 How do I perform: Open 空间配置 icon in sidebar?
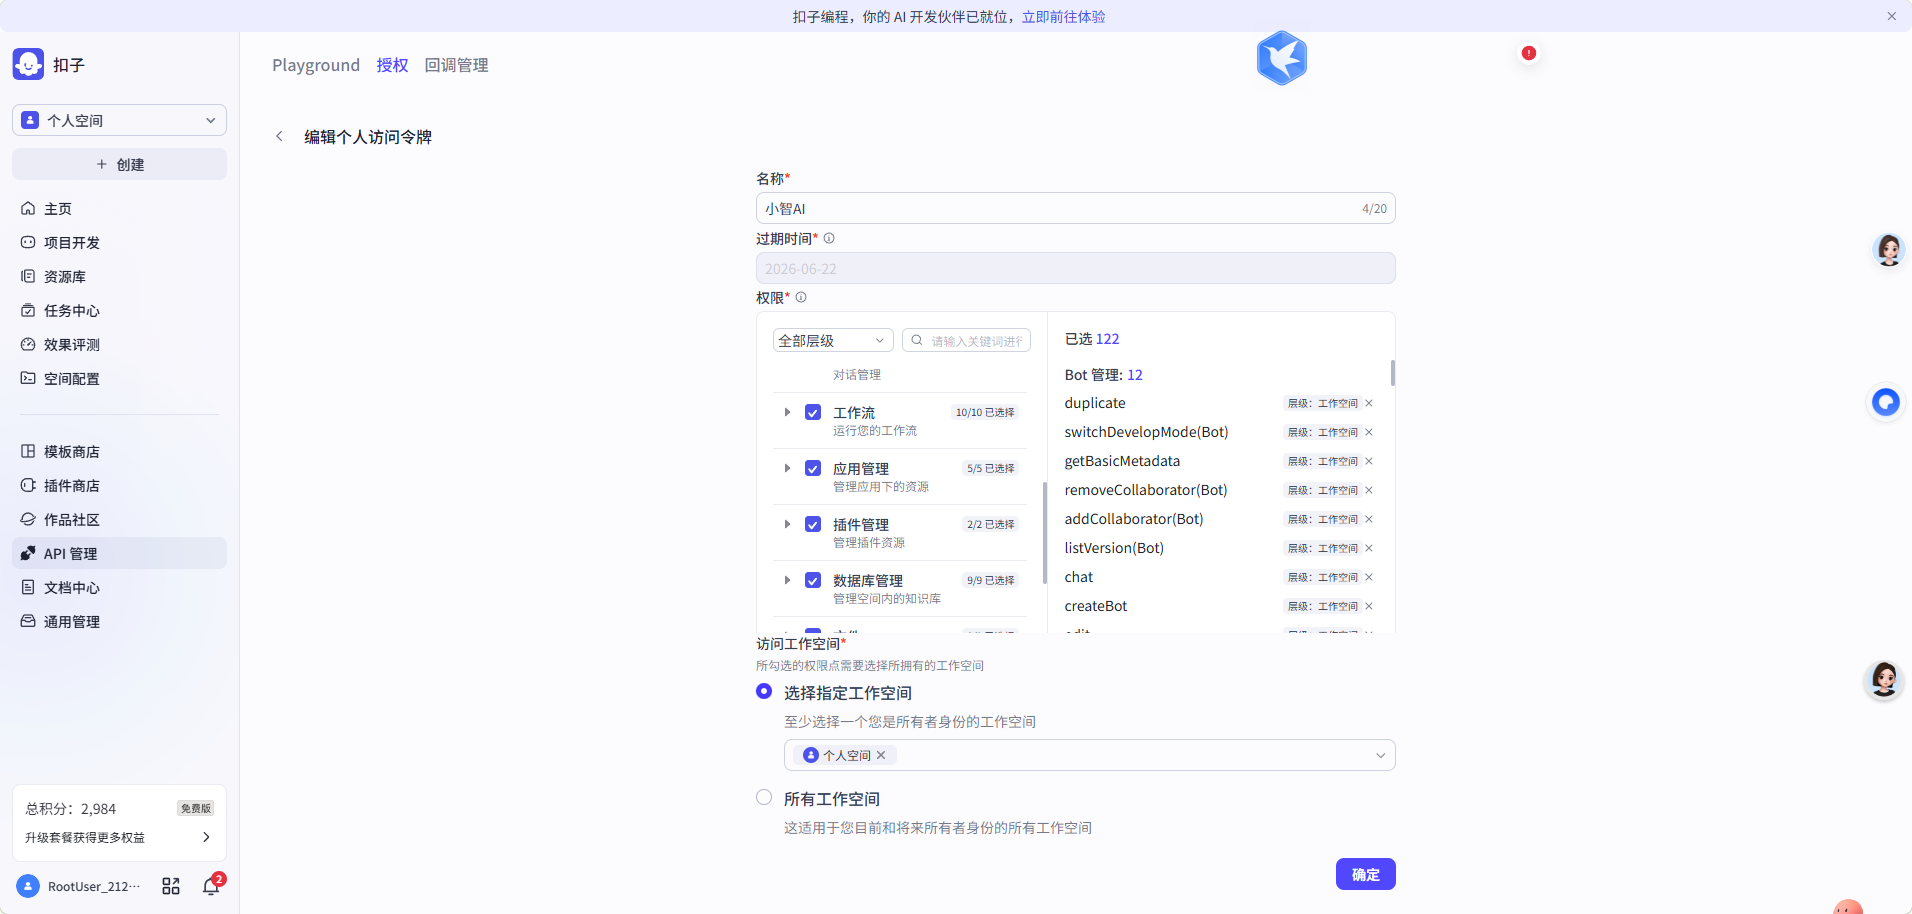[28, 378]
